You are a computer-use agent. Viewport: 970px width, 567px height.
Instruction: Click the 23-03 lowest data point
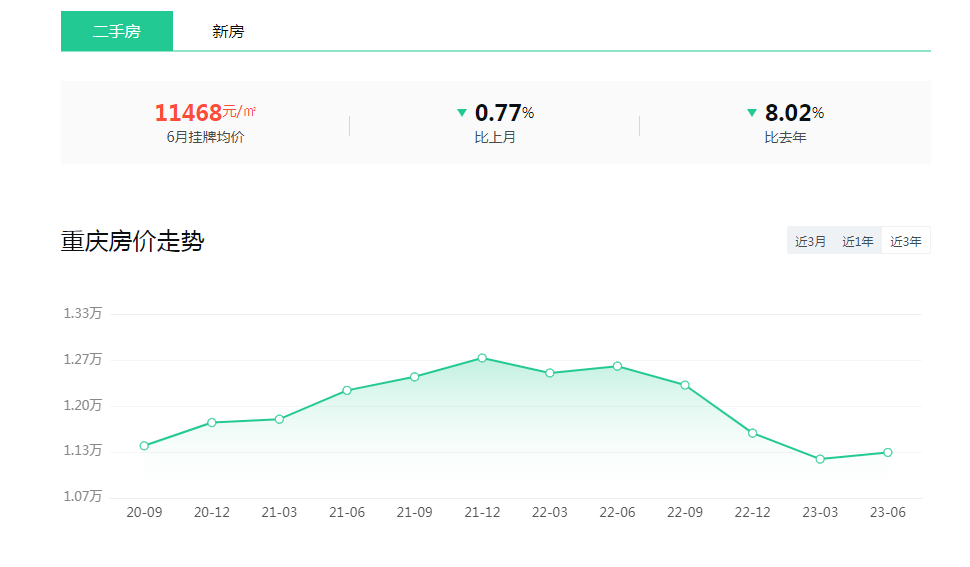click(820, 459)
